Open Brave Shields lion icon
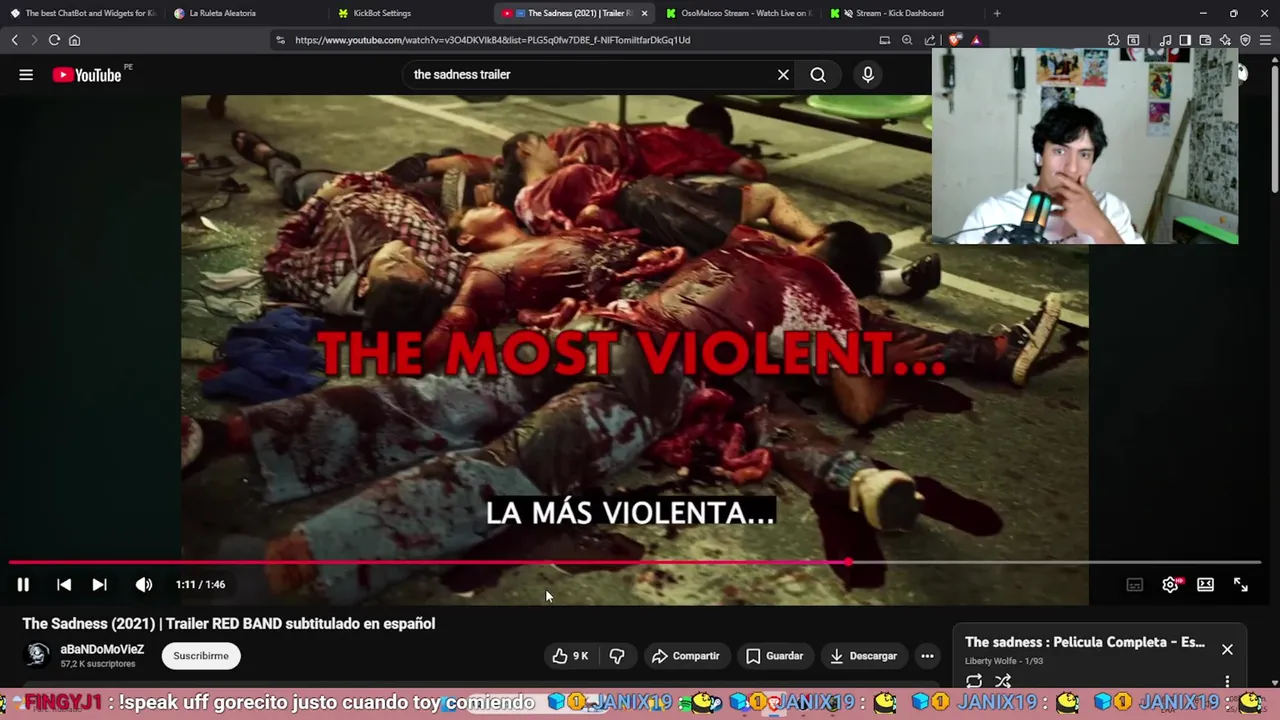This screenshot has width=1280, height=720. (955, 40)
